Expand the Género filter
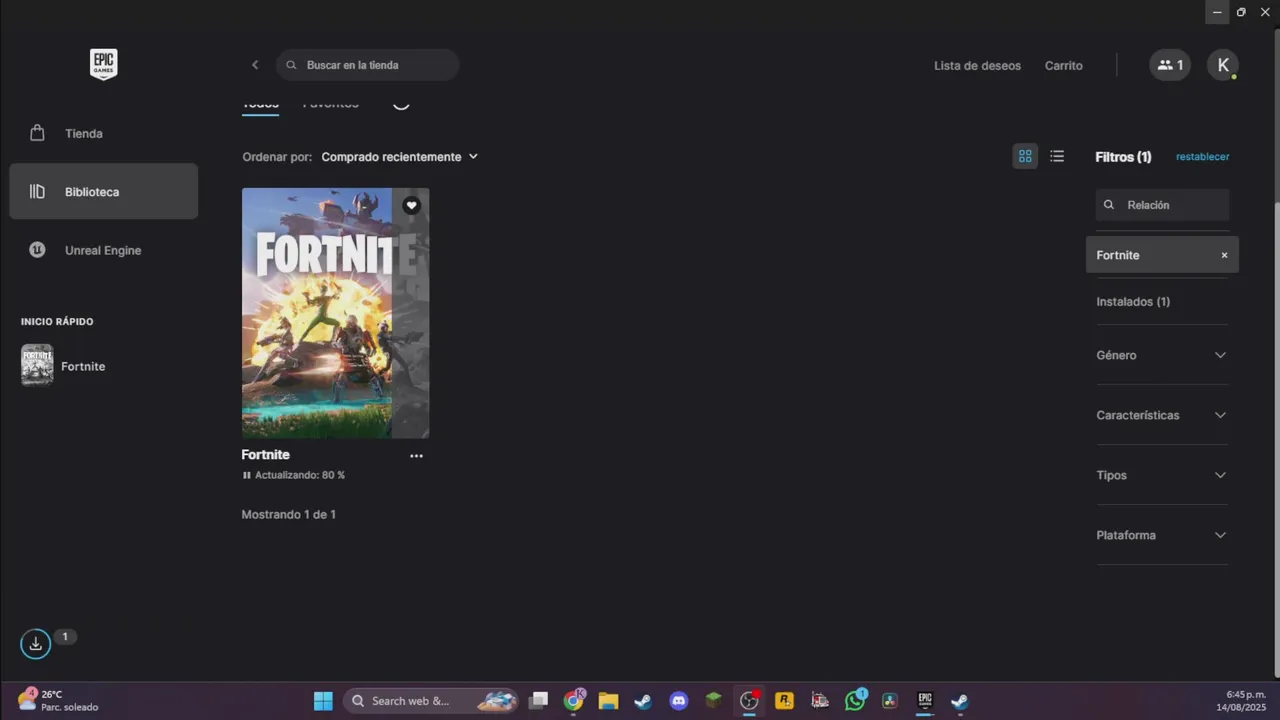The height and width of the screenshot is (720, 1280). coord(1162,355)
